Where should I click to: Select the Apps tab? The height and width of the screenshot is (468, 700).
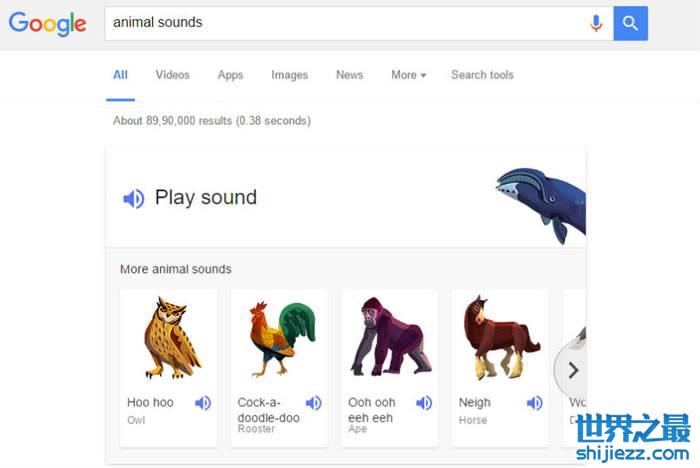click(x=230, y=75)
